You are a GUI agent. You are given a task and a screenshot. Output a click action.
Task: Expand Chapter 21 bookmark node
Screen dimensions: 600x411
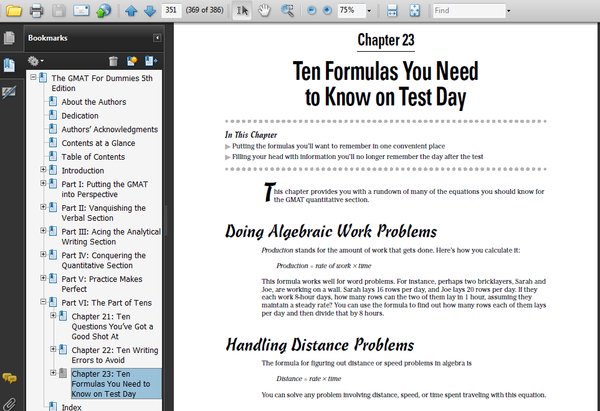53,315
